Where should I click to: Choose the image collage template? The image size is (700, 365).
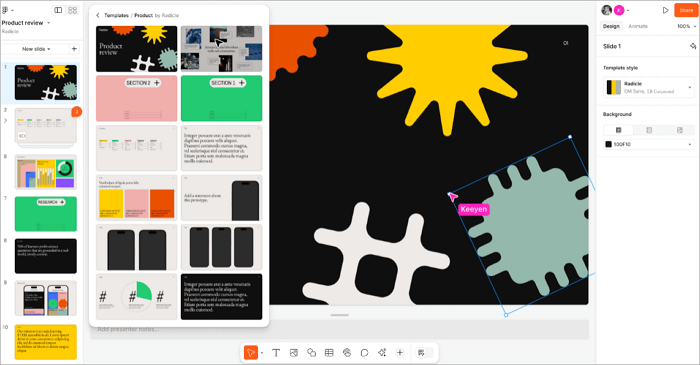click(221, 49)
